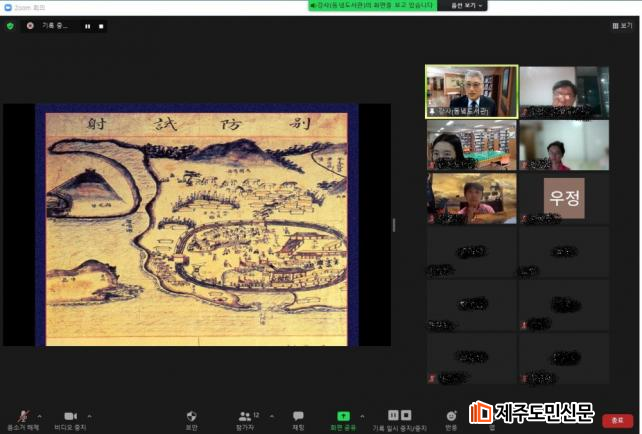Expand share screen options arrow
The image size is (642, 434).
click(362, 415)
